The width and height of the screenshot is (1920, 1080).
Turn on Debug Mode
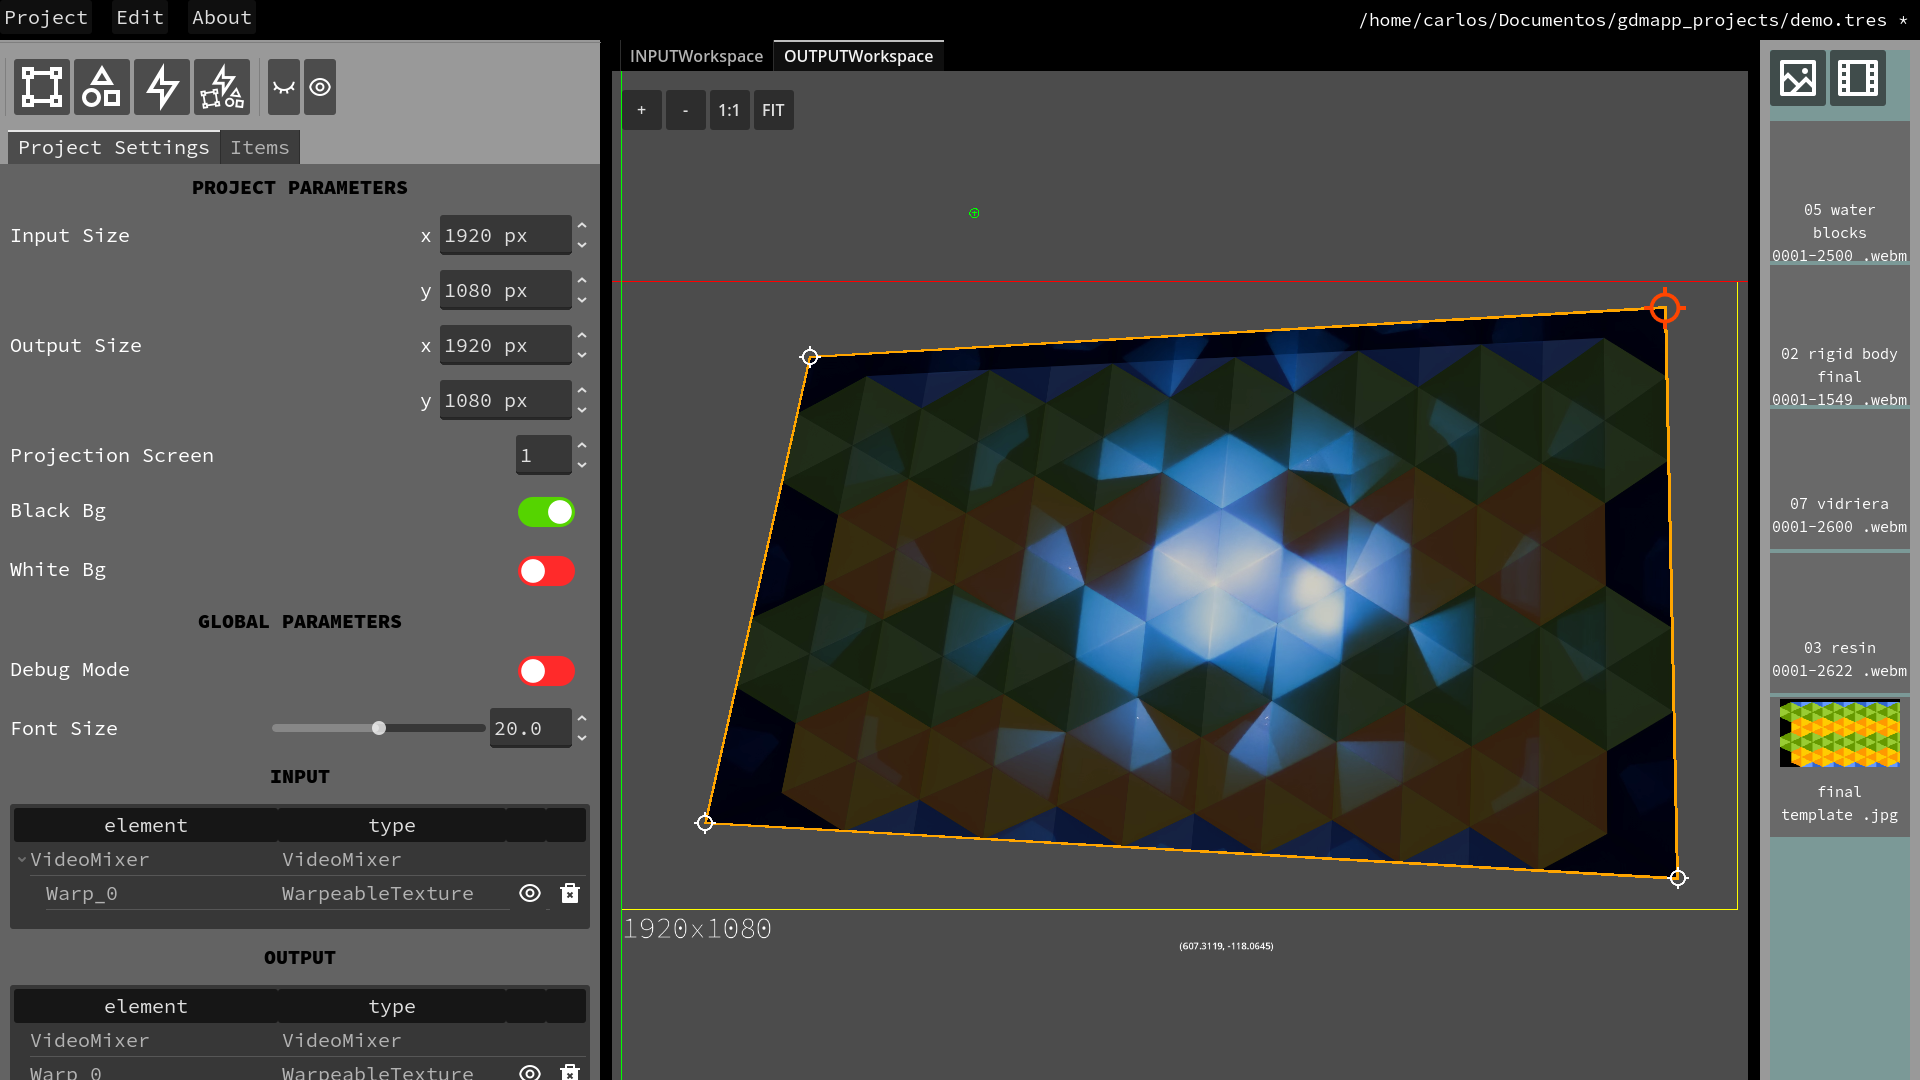coord(546,671)
